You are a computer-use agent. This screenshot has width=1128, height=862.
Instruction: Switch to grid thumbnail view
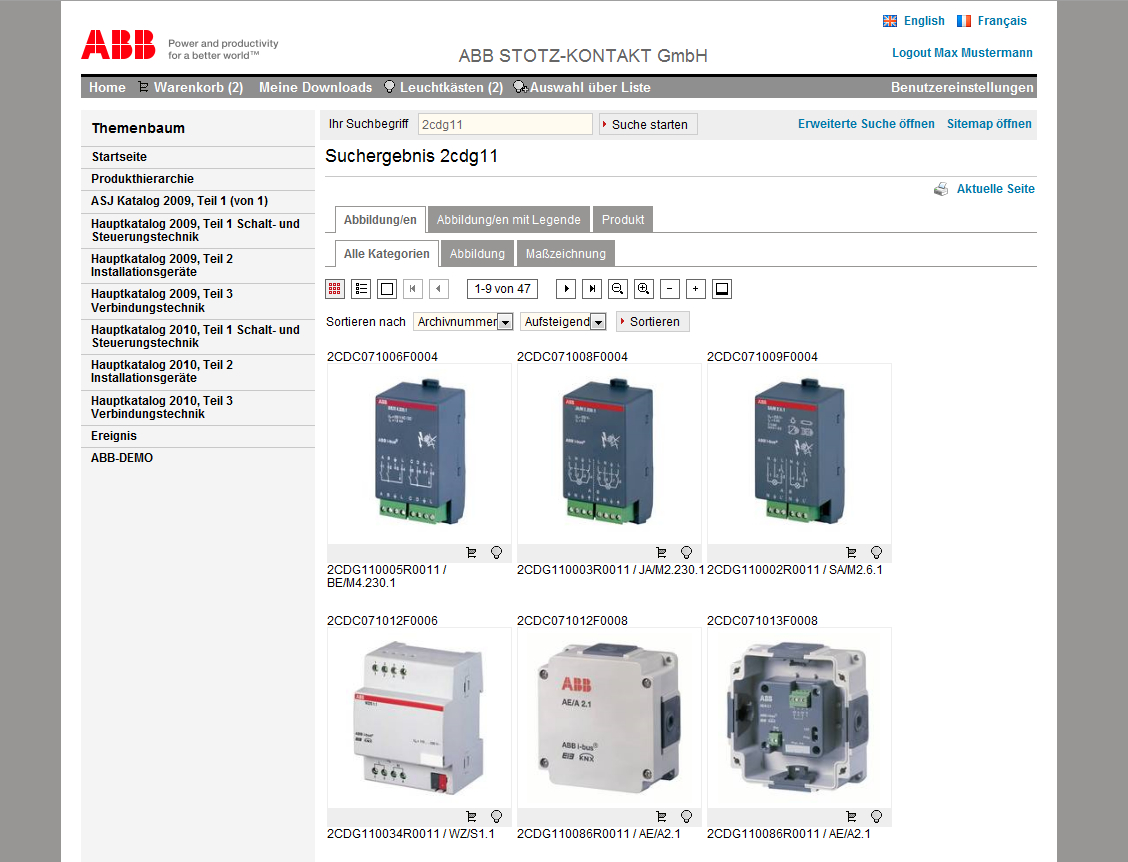335,289
